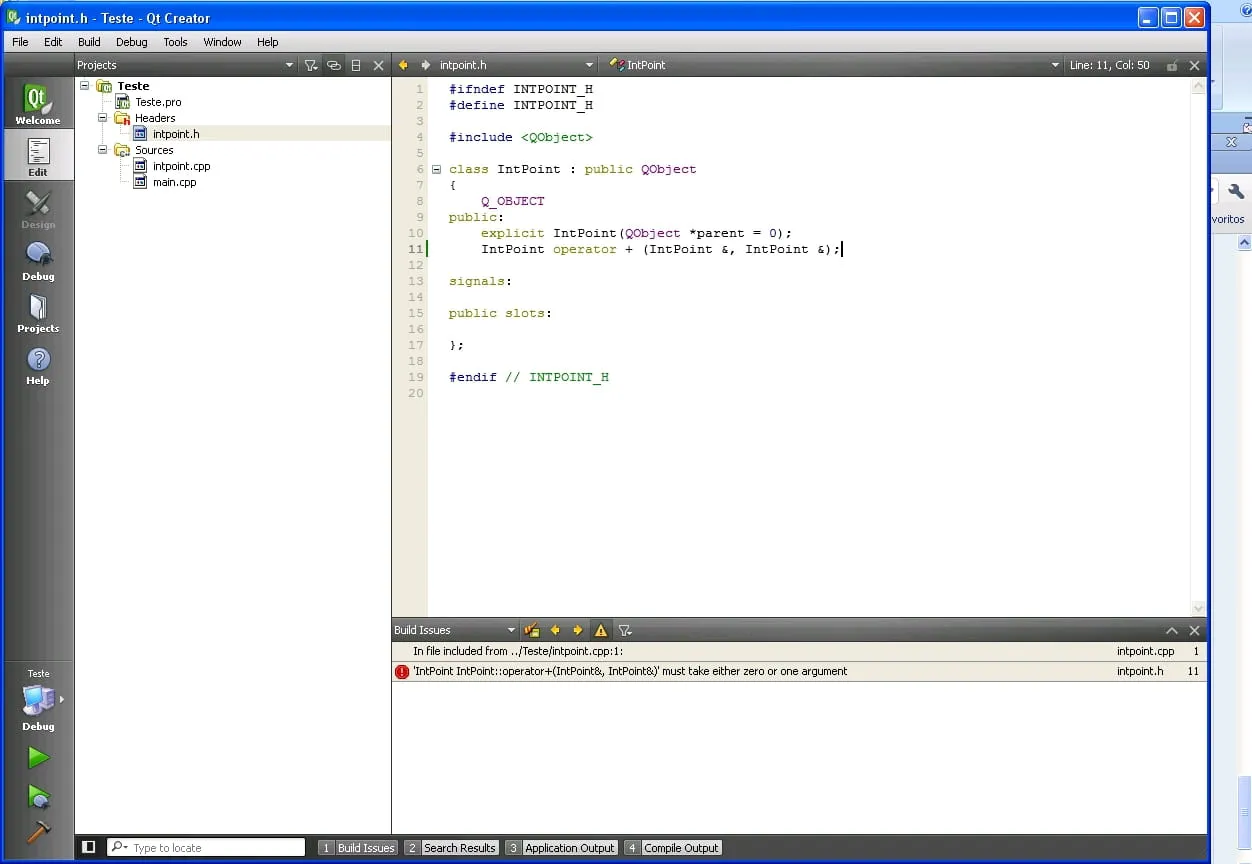Click the filter icon in Projects panel
This screenshot has height=864, width=1252.
pyautogui.click(x=311, y=65)
